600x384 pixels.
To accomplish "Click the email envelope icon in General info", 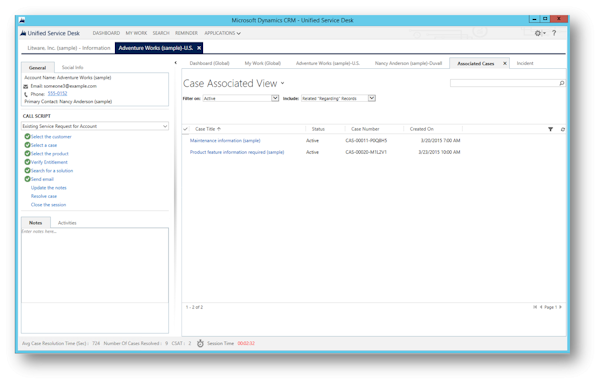I will 26,86.
